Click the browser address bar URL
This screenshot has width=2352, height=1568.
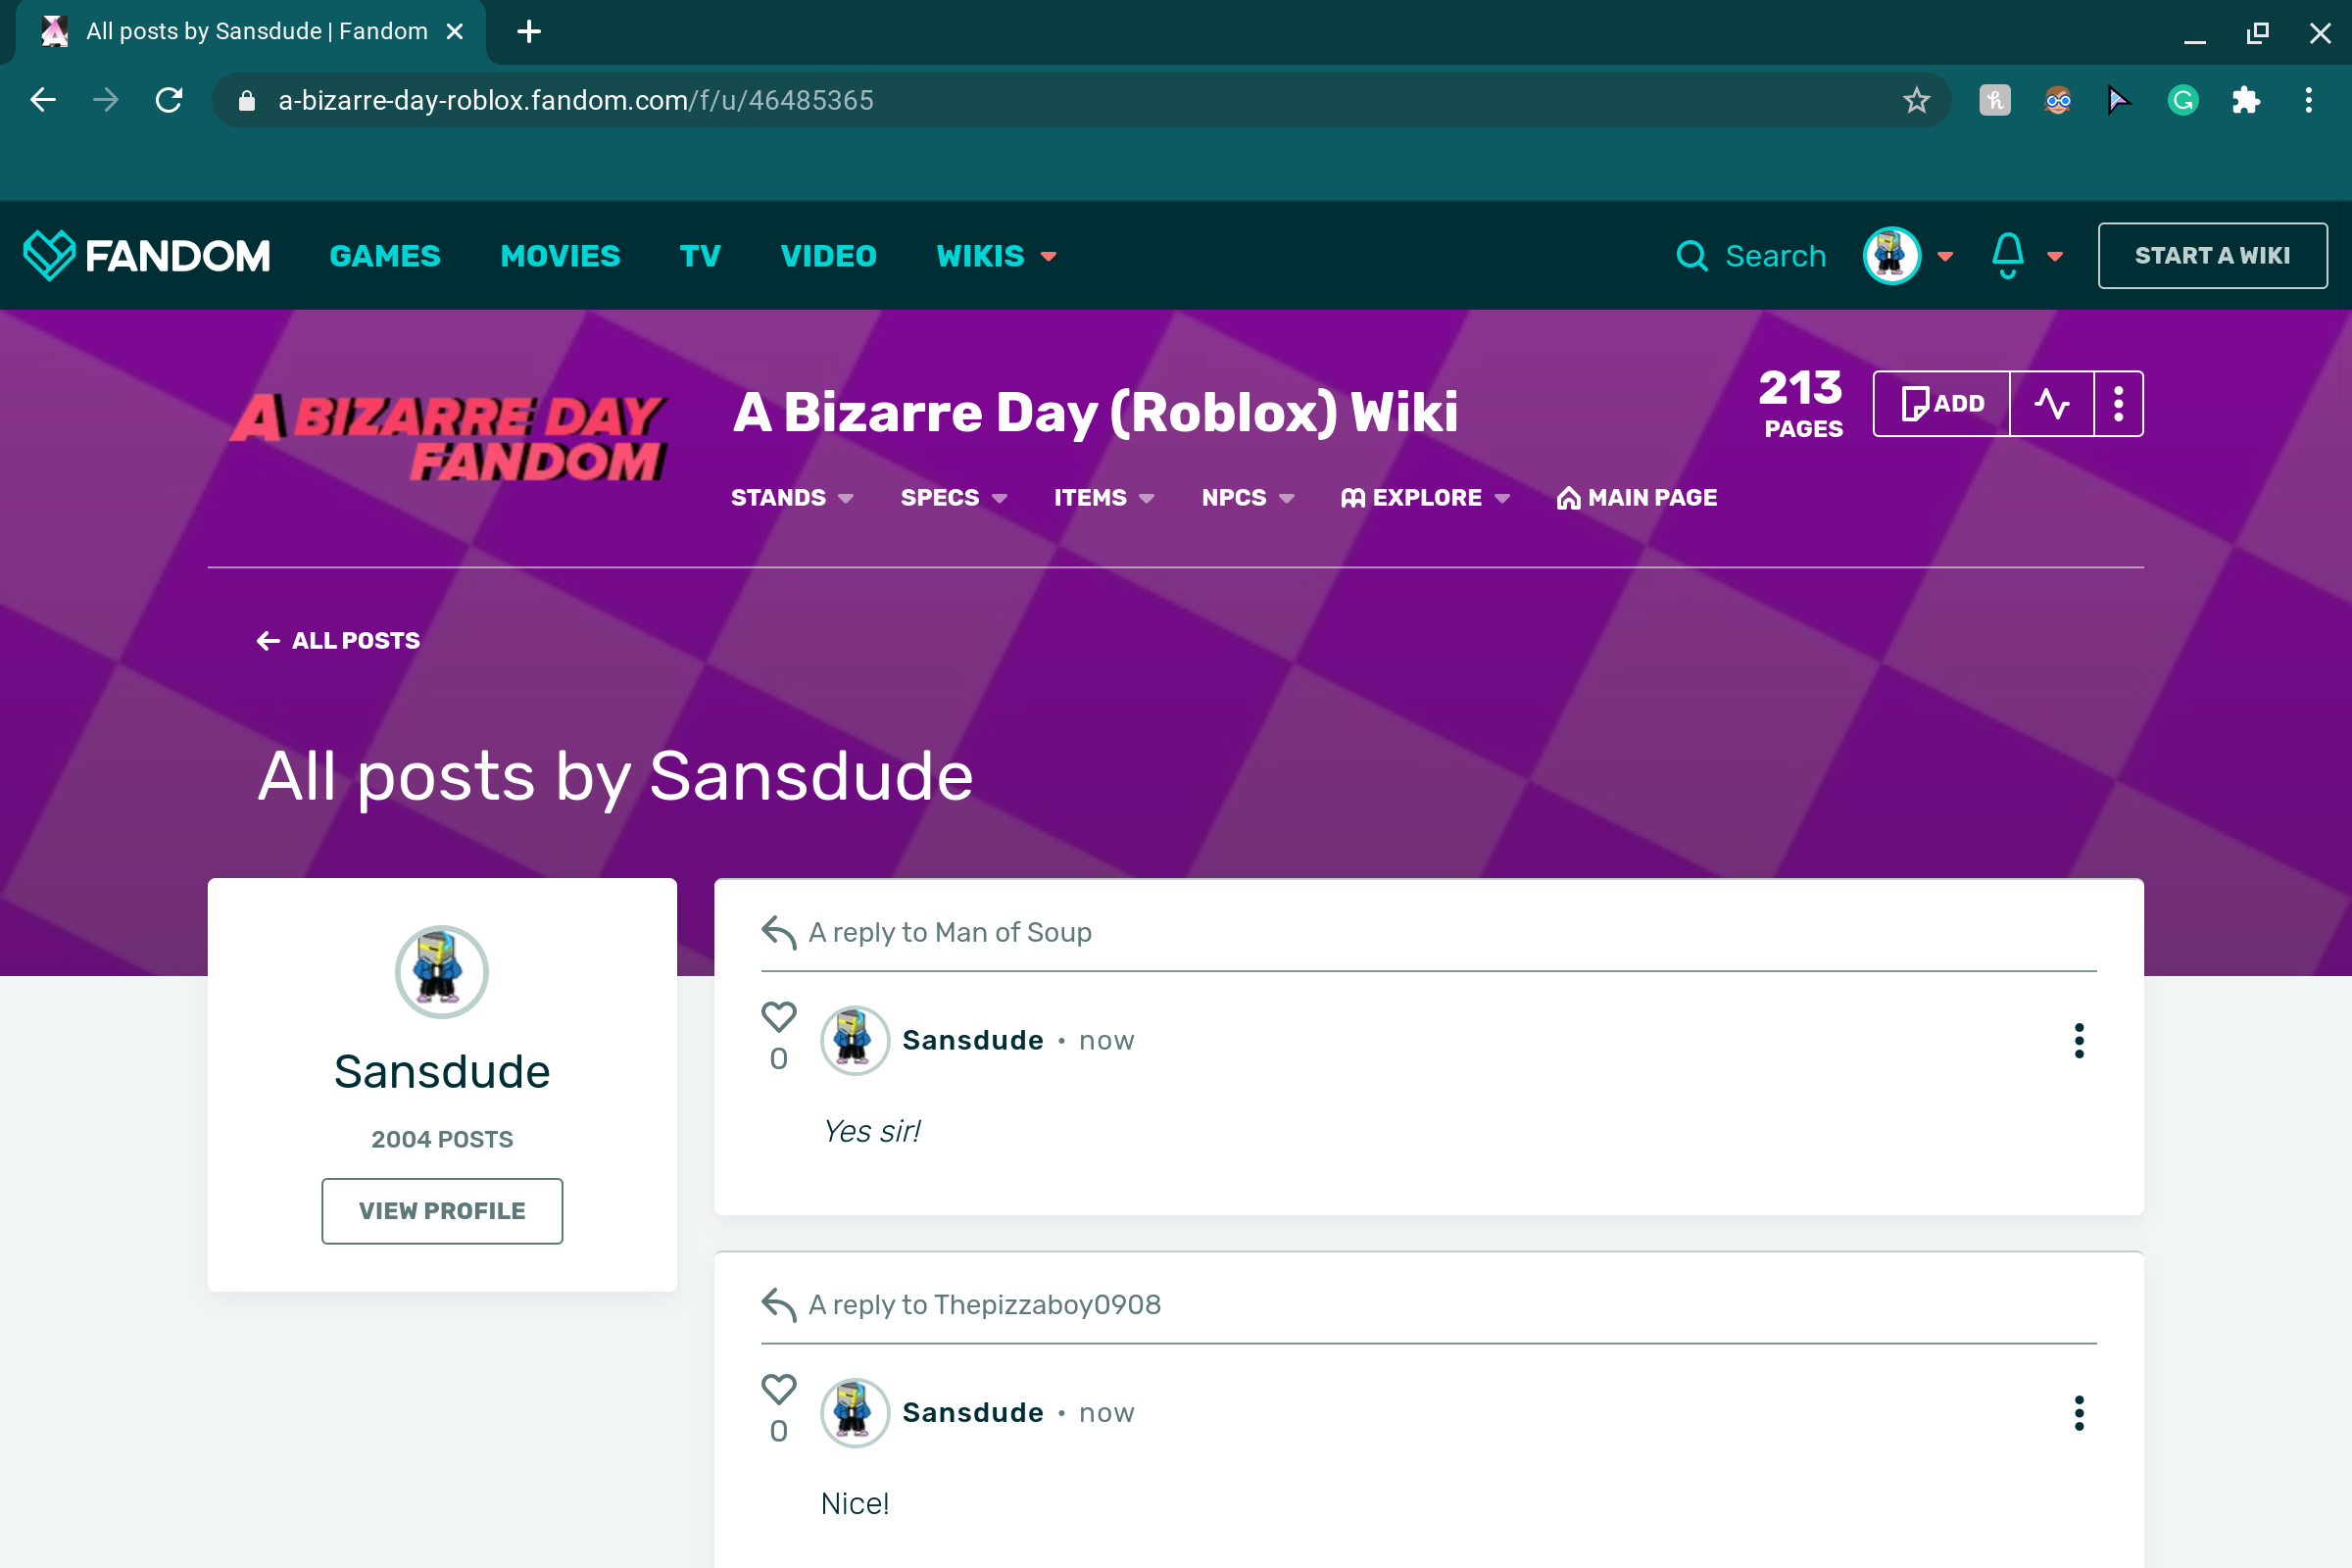(576, 100)
